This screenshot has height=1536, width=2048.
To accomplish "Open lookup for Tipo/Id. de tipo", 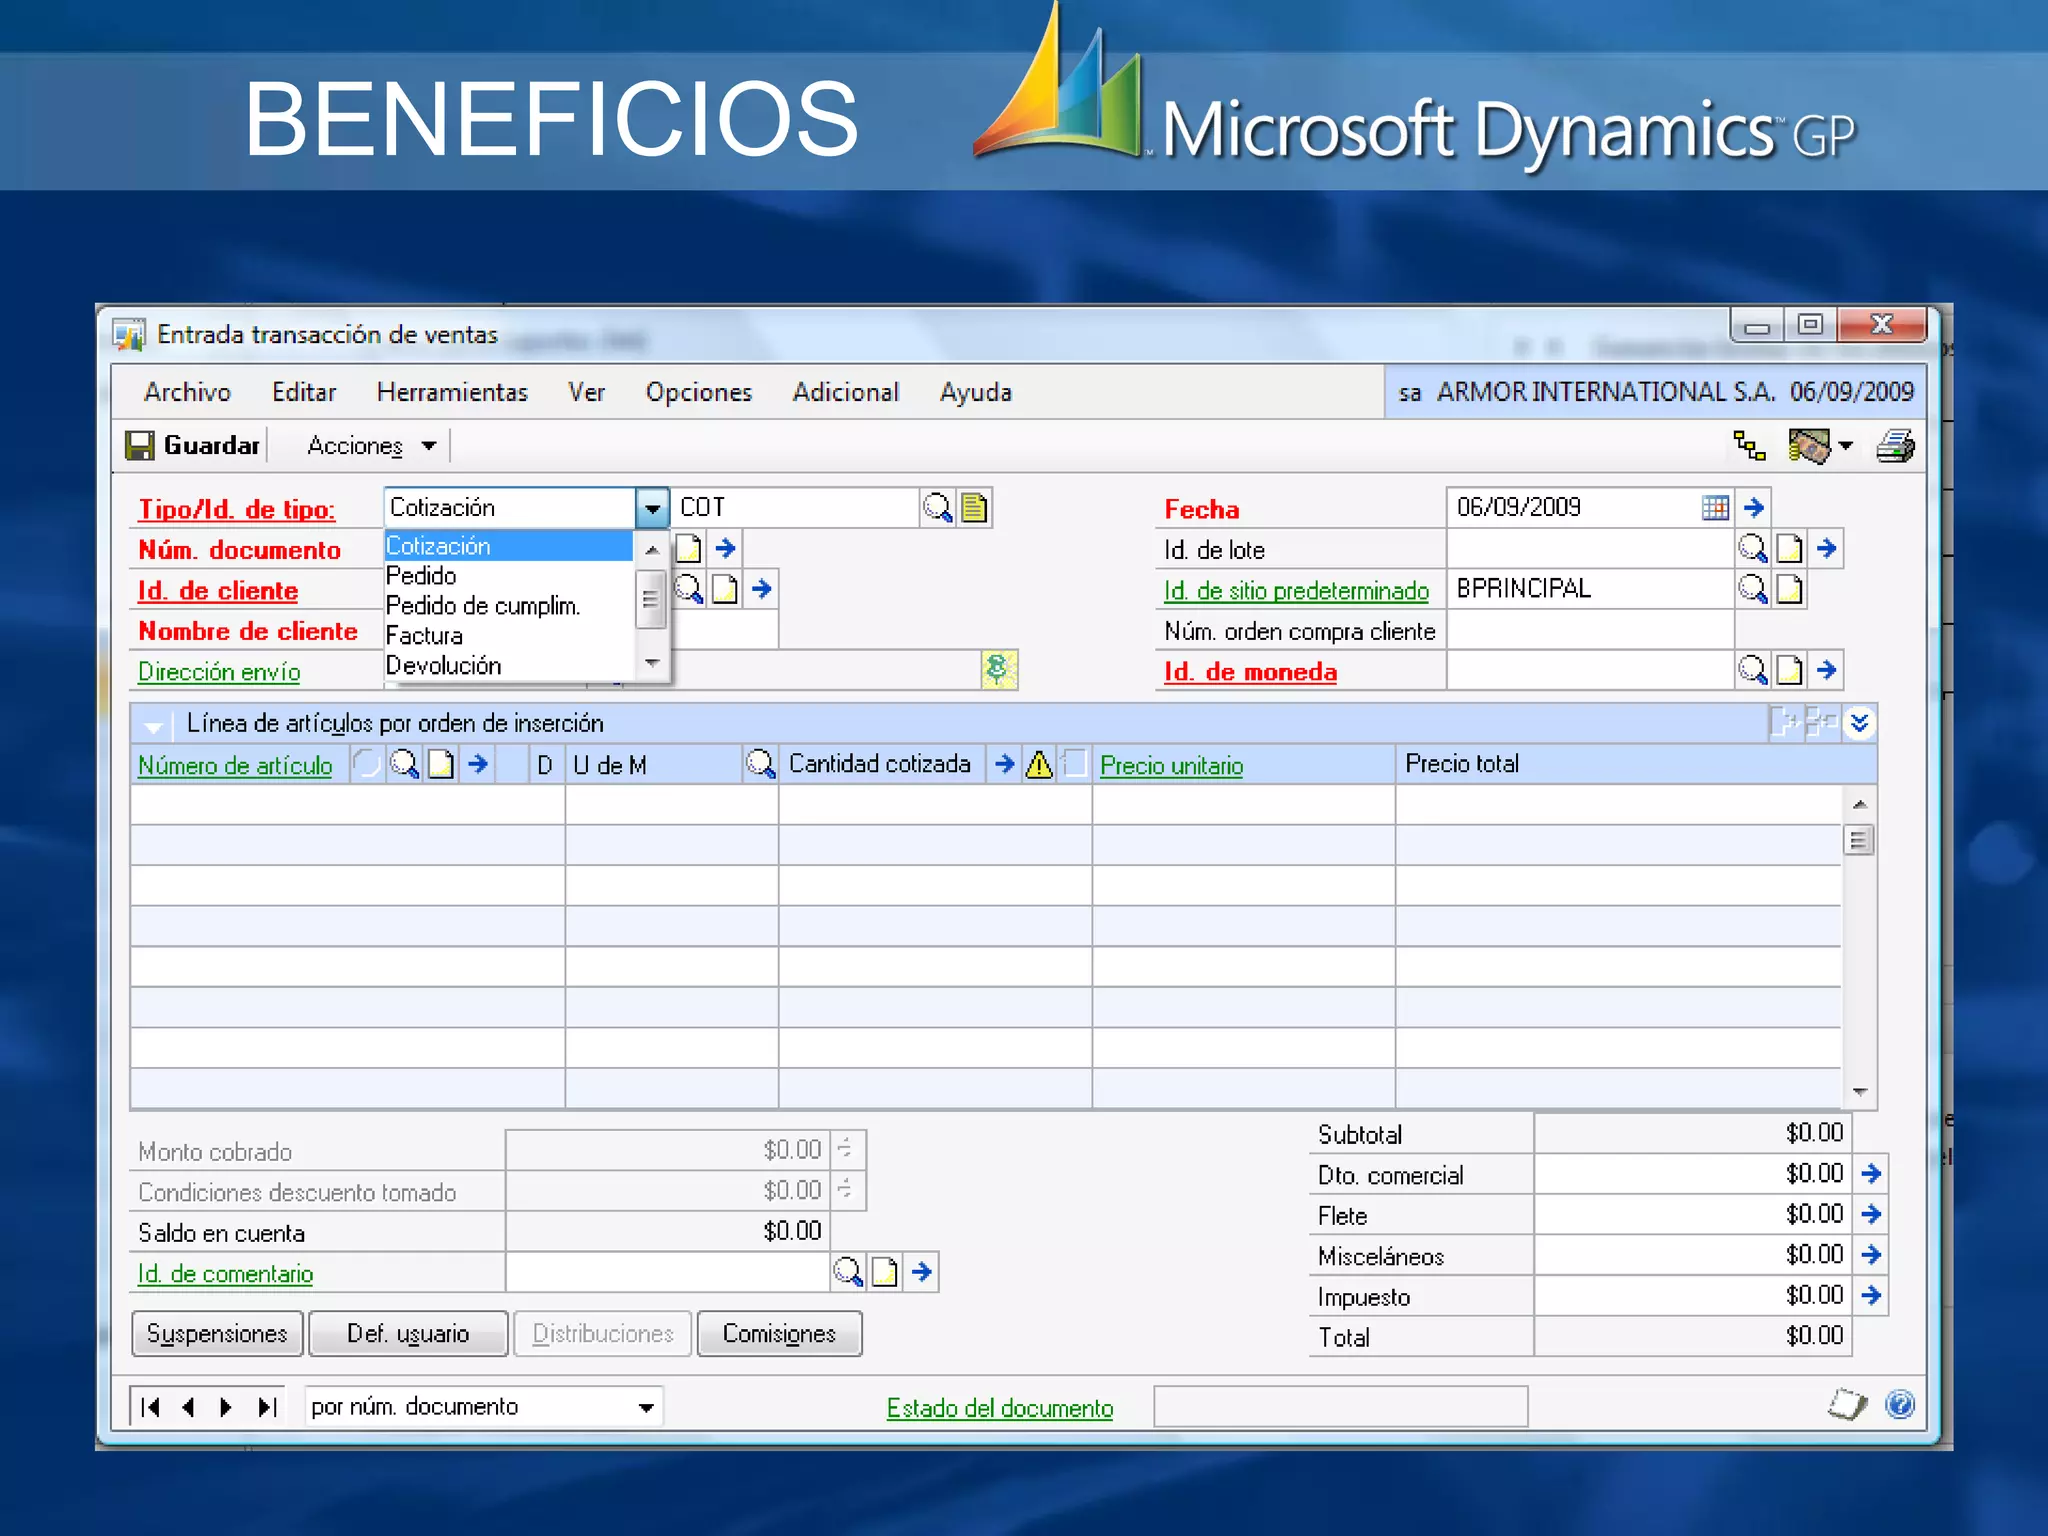I will [x=937, y=508].
